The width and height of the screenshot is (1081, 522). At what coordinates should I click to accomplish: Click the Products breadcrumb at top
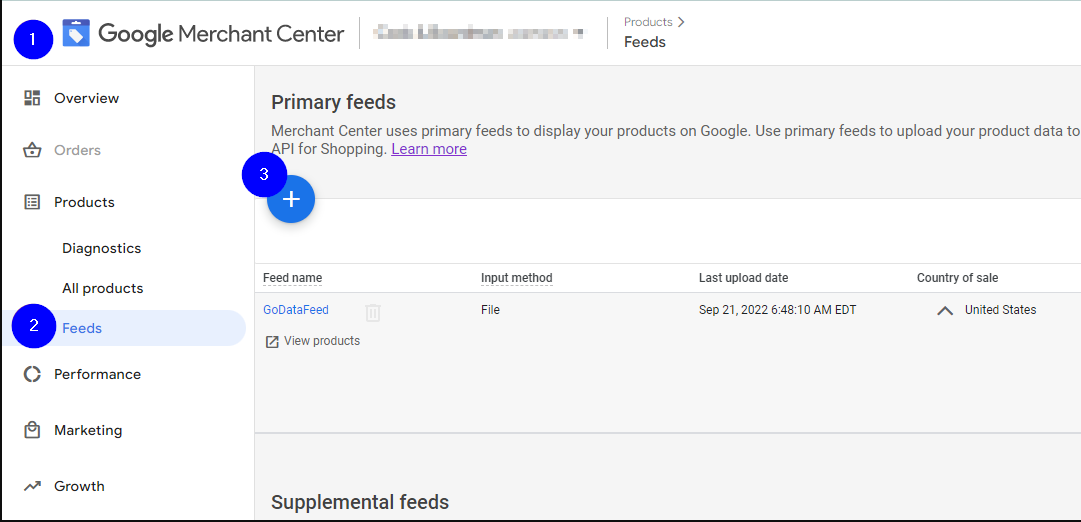pyautogui.click(x=648, y=22)
